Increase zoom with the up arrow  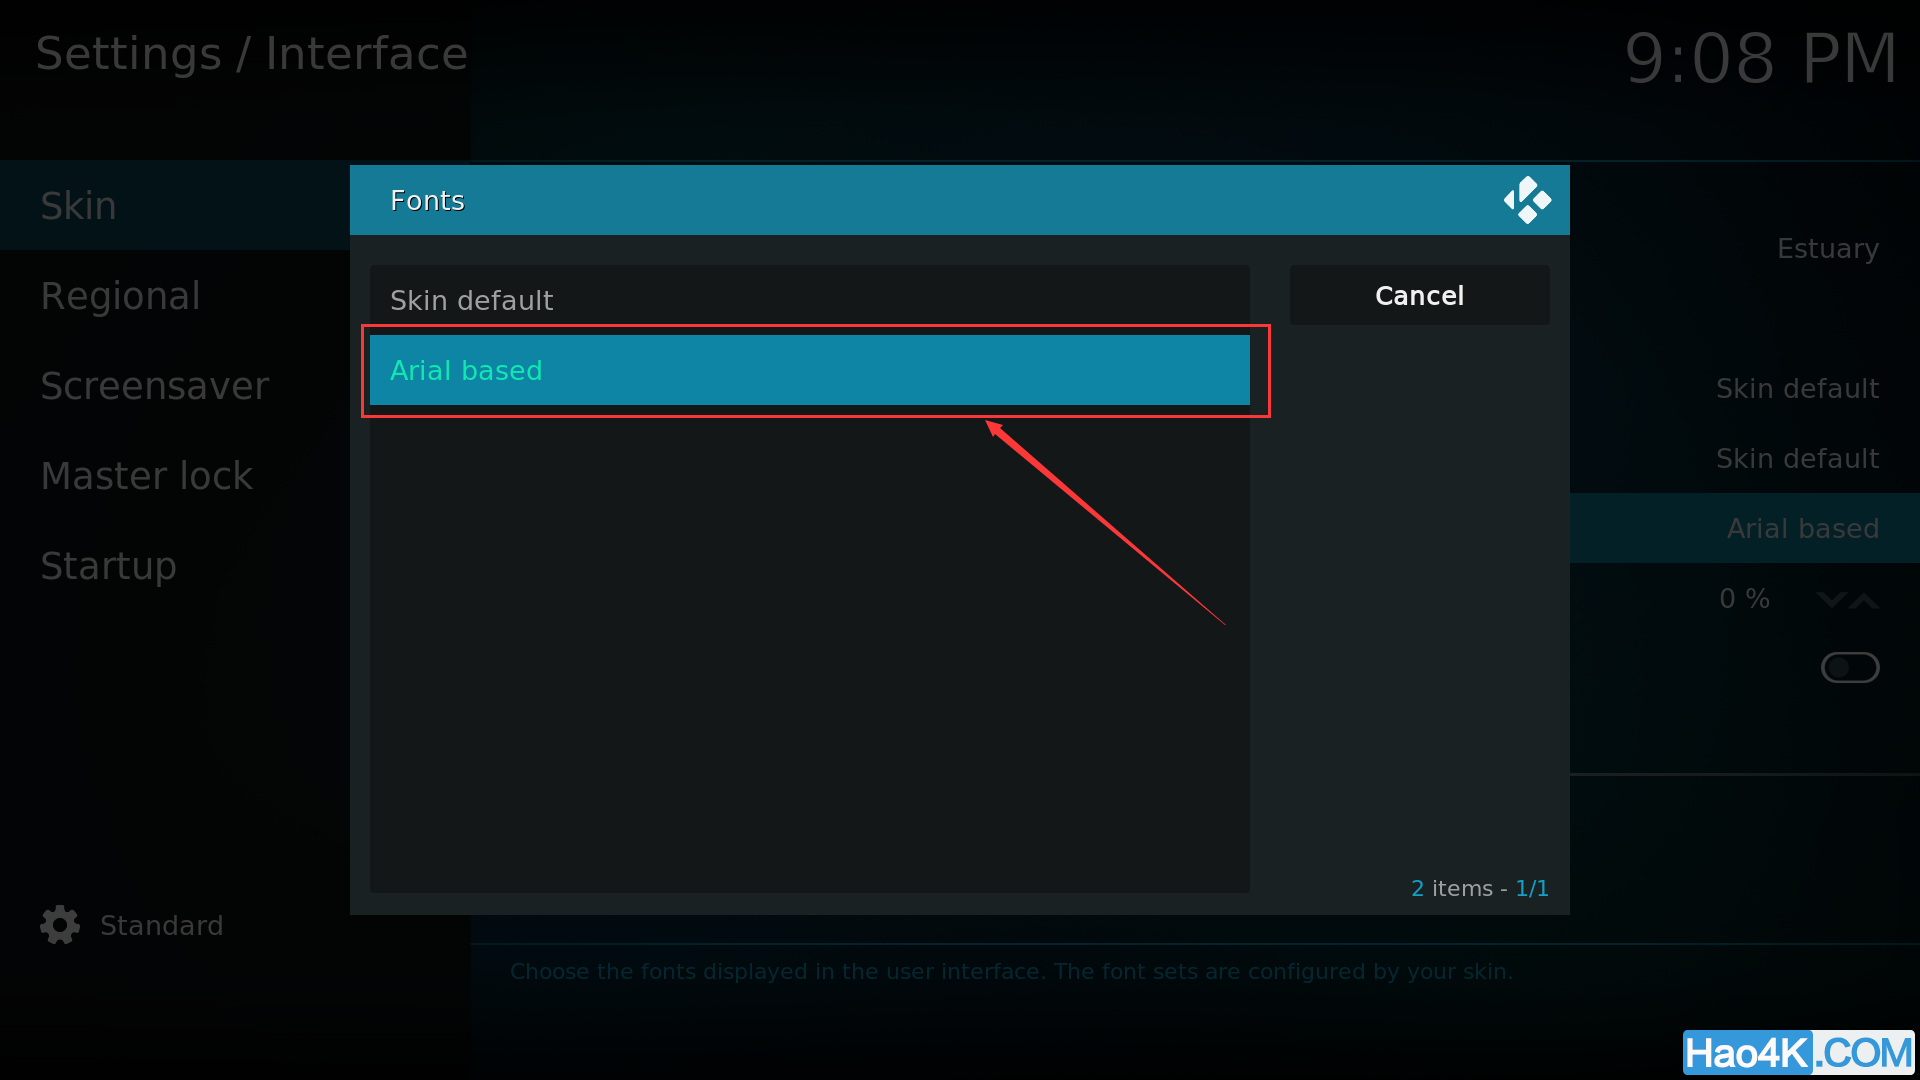pos(1864,599)
